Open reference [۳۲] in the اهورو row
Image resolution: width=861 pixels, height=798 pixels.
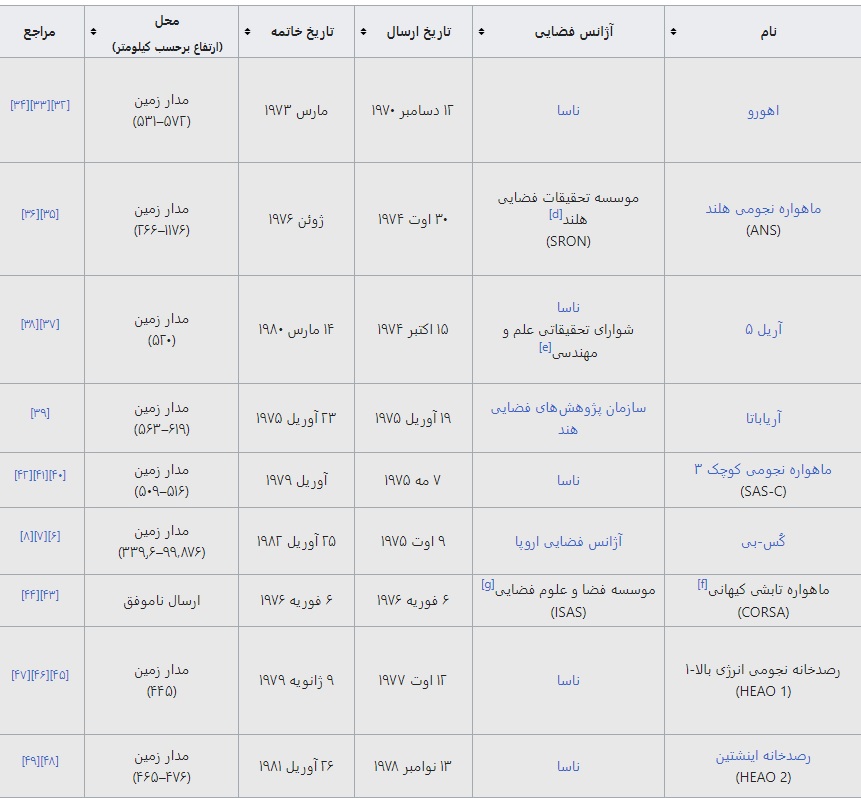tap(60, 105)
